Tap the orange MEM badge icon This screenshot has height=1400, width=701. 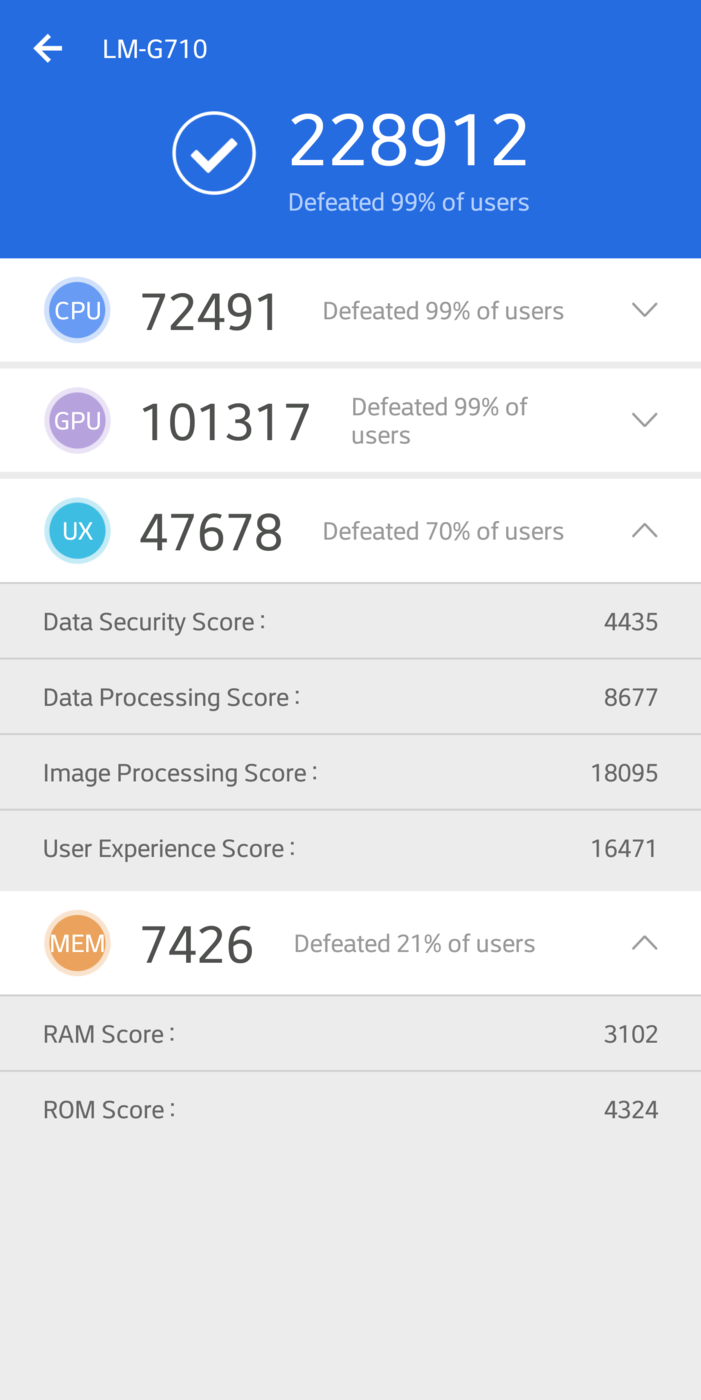77,943
